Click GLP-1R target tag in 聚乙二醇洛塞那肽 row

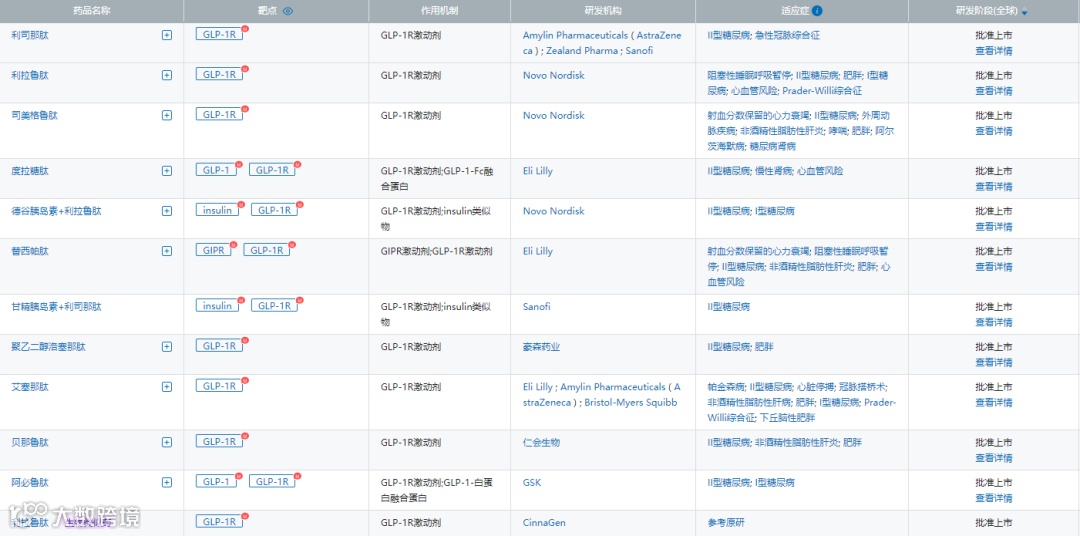tap(219, 346)
